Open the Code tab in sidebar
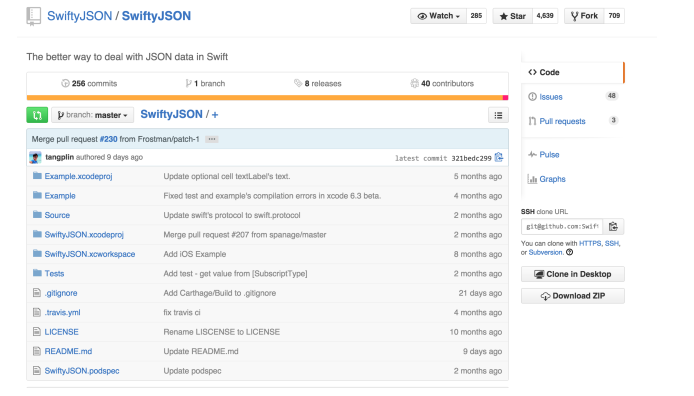 tap(573, 72)
